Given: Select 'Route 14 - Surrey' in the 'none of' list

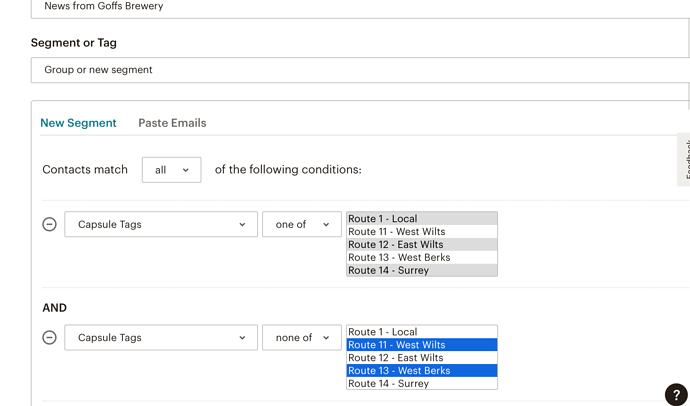Looking at the screenshot, I should (422, 384).
